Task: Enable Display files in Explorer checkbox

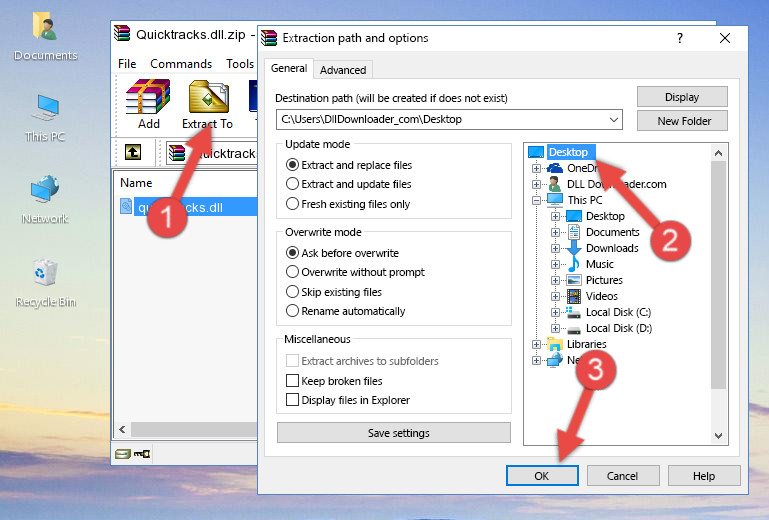Action: [x=292, y=400]
